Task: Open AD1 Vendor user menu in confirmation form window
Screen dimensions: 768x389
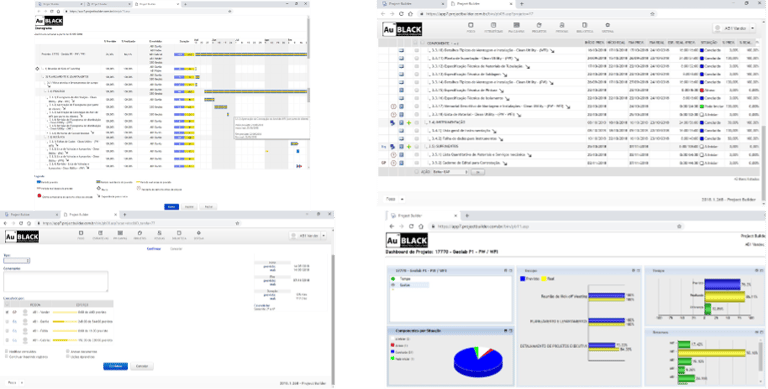Action: click(x=308, y=236)
